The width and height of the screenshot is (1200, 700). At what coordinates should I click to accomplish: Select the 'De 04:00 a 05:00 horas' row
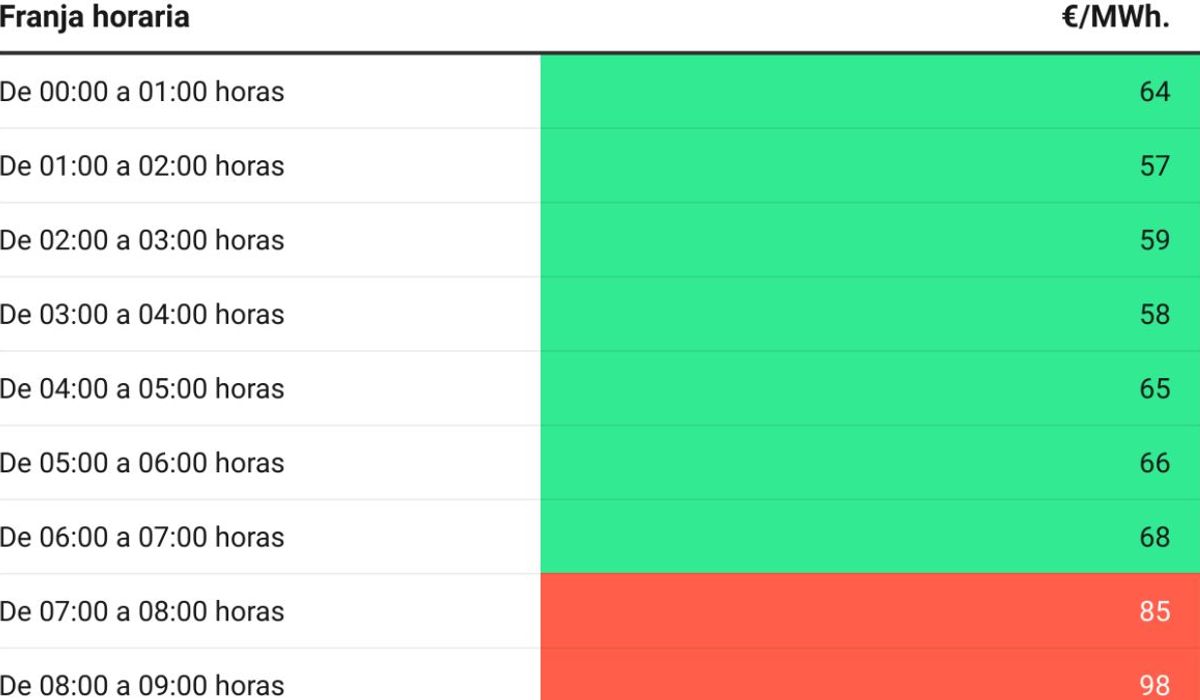[600, 388]
